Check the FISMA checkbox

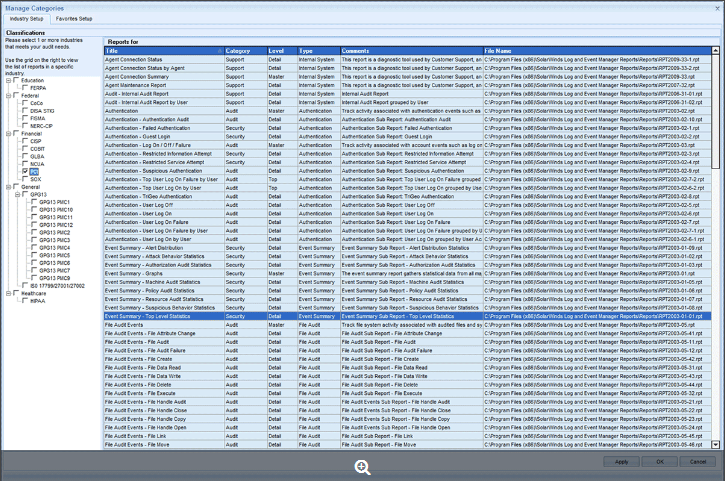point(25,118)
